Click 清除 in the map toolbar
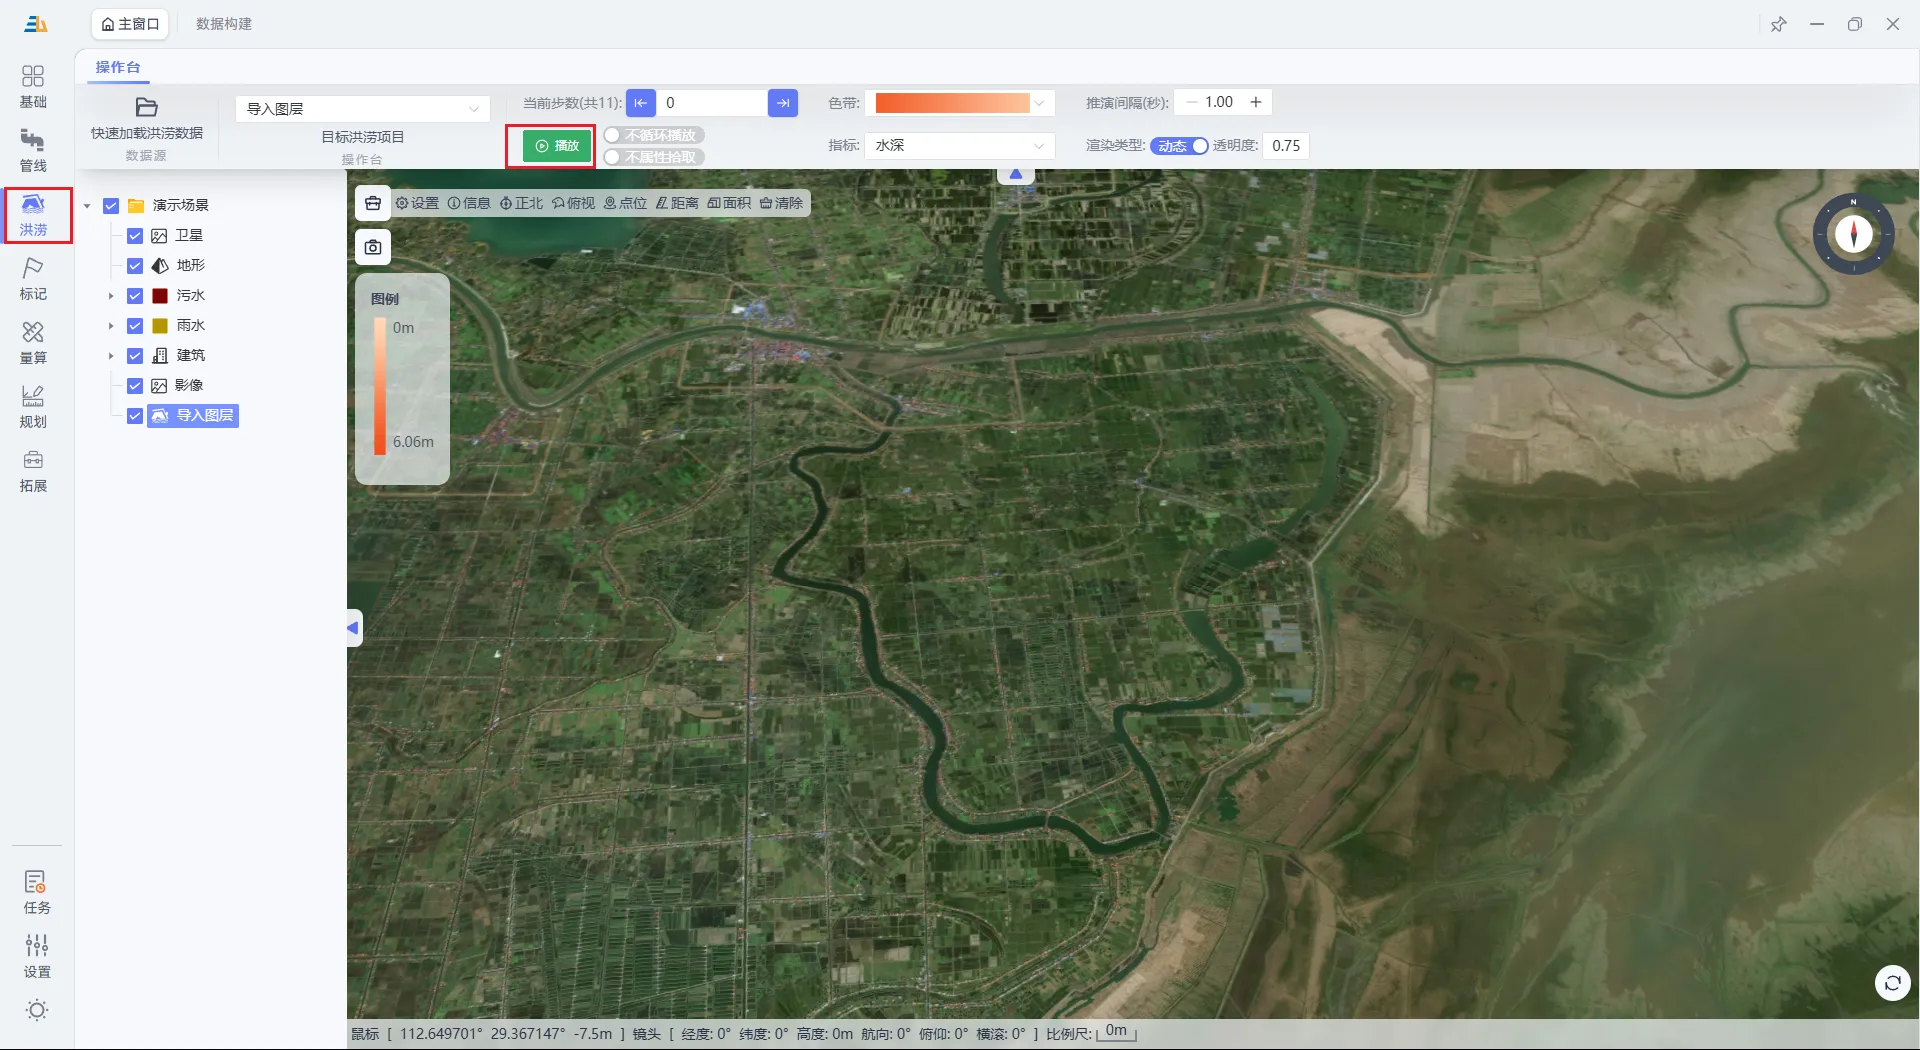This screenshot has width=1920, height=1050. [781, 203]
